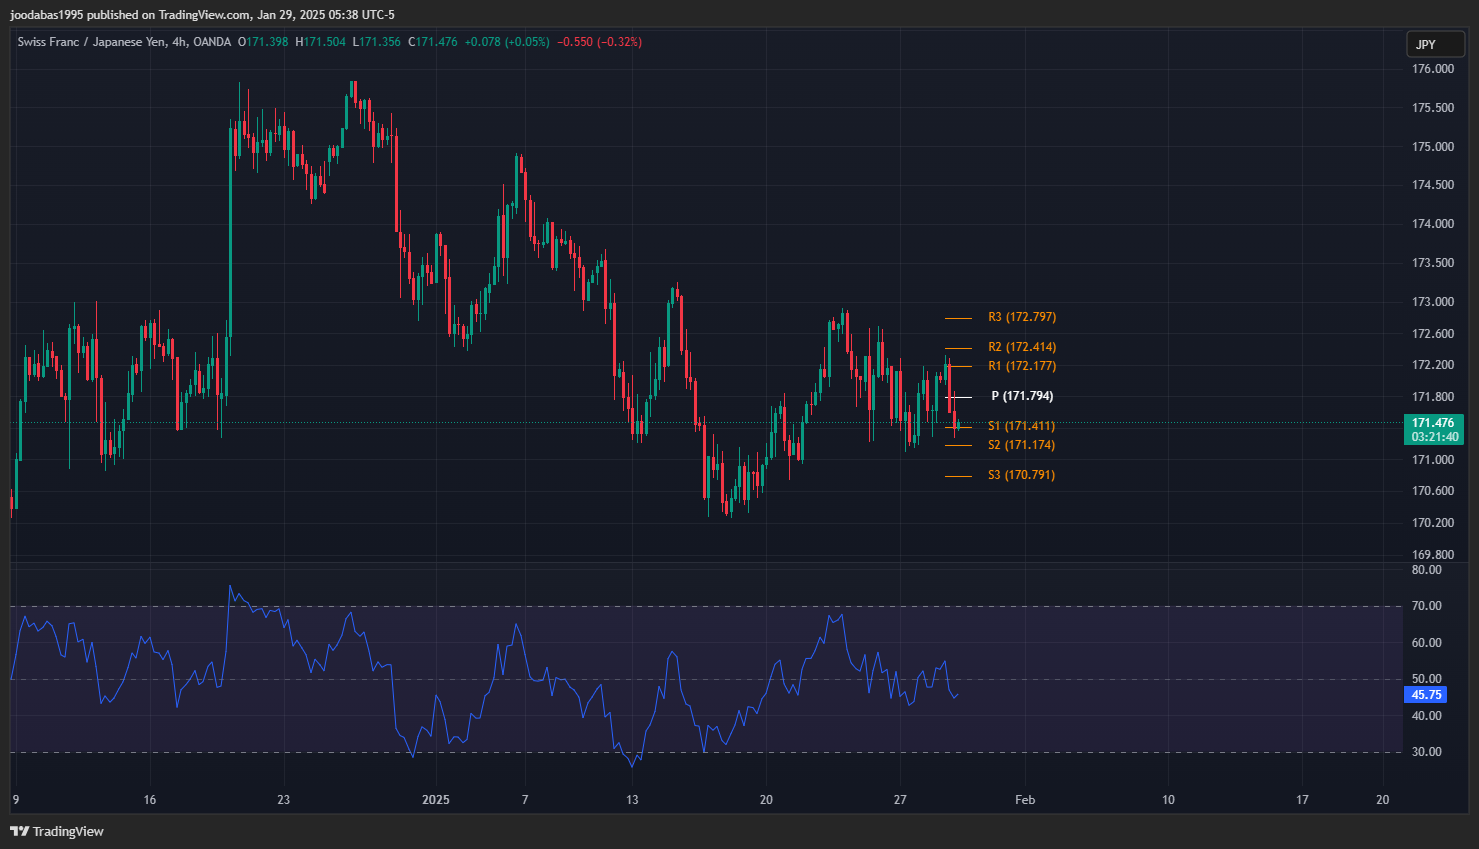Image resolution: width=1479 pixels, height=849 pixels.
Task: Select the high value H171.504
Action: pos(320,42)
